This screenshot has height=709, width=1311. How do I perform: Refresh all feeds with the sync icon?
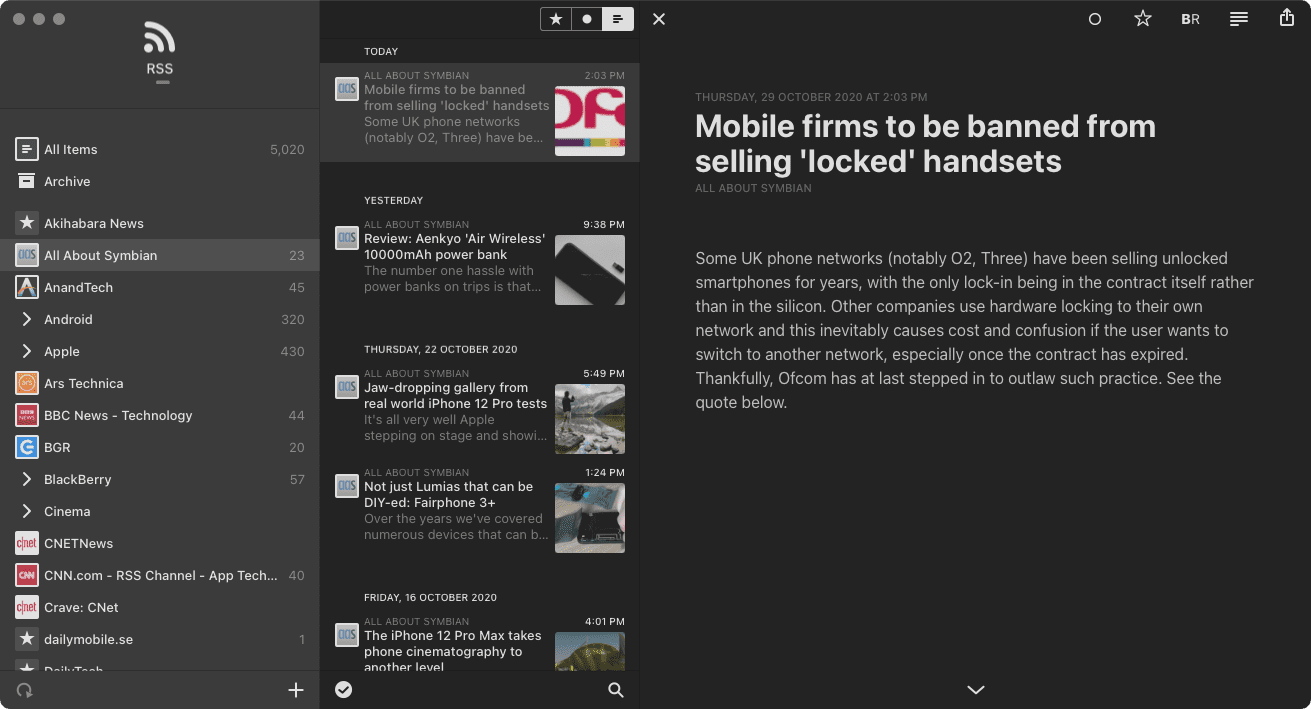(25, 690)
